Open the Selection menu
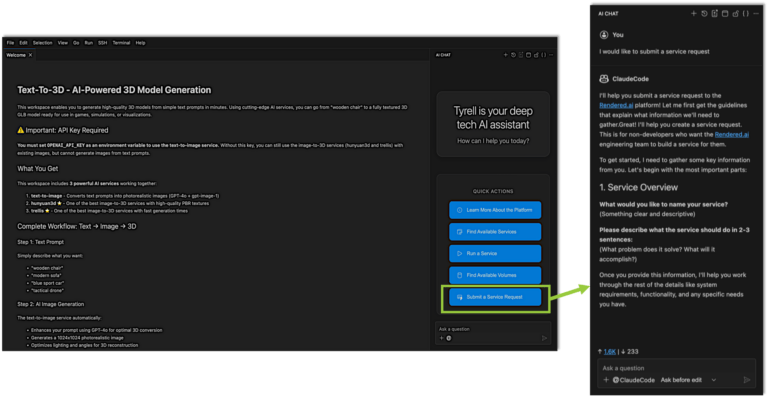The width and height of the screenshot is (768, 397). coord(43,43)
